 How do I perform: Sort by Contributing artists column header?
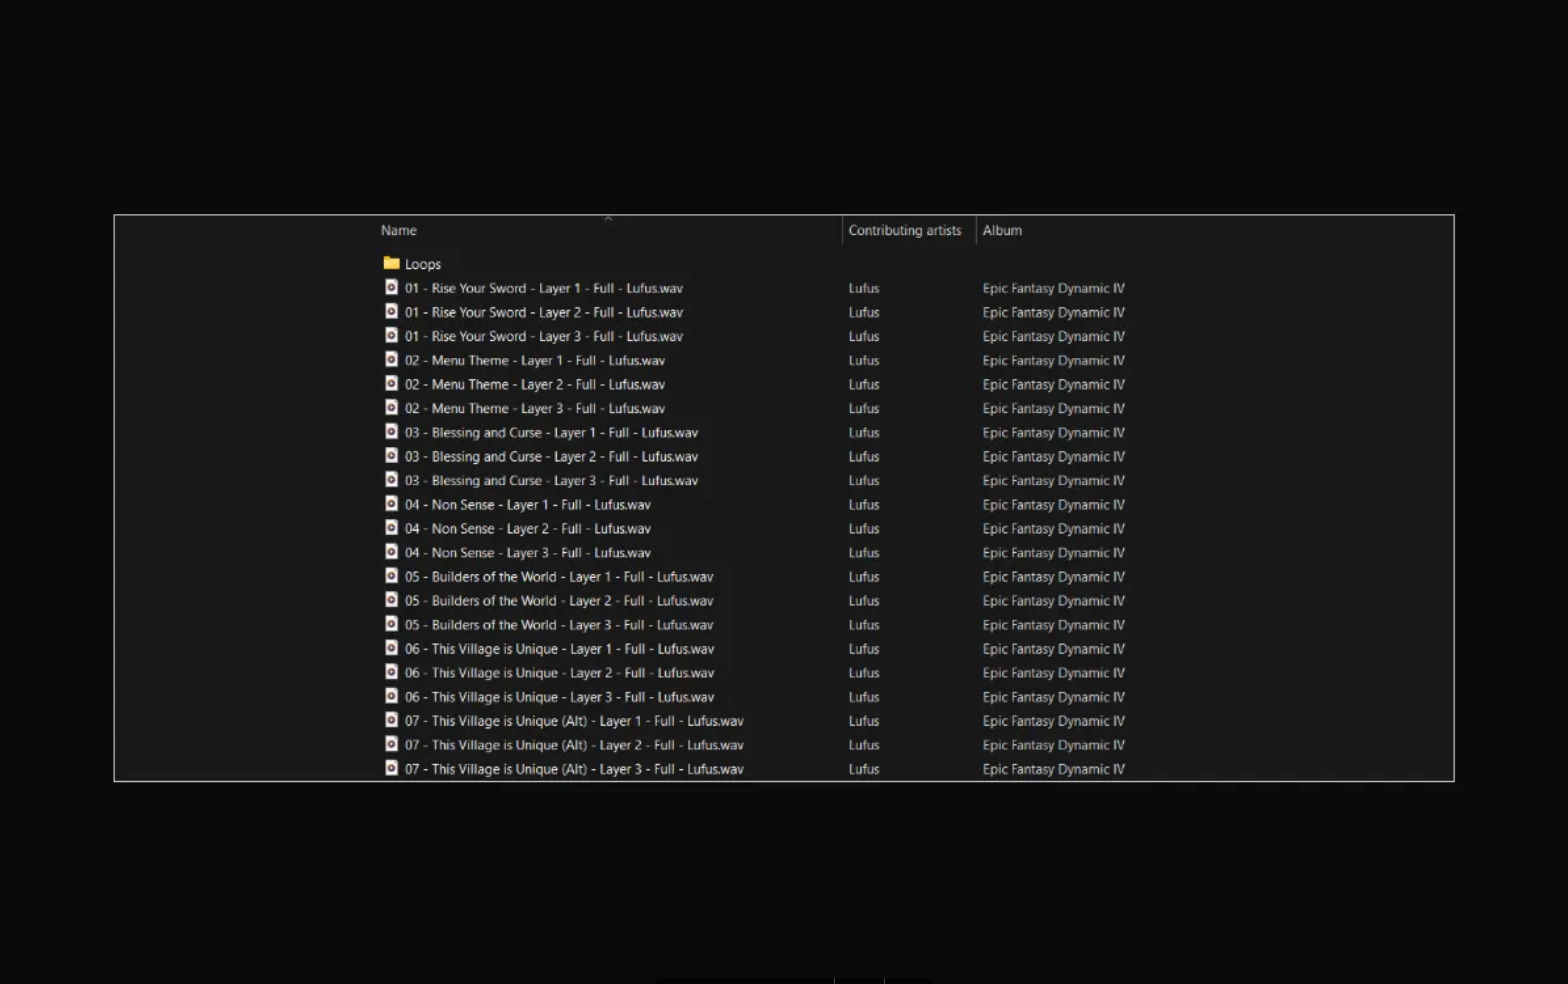point(905,230)
